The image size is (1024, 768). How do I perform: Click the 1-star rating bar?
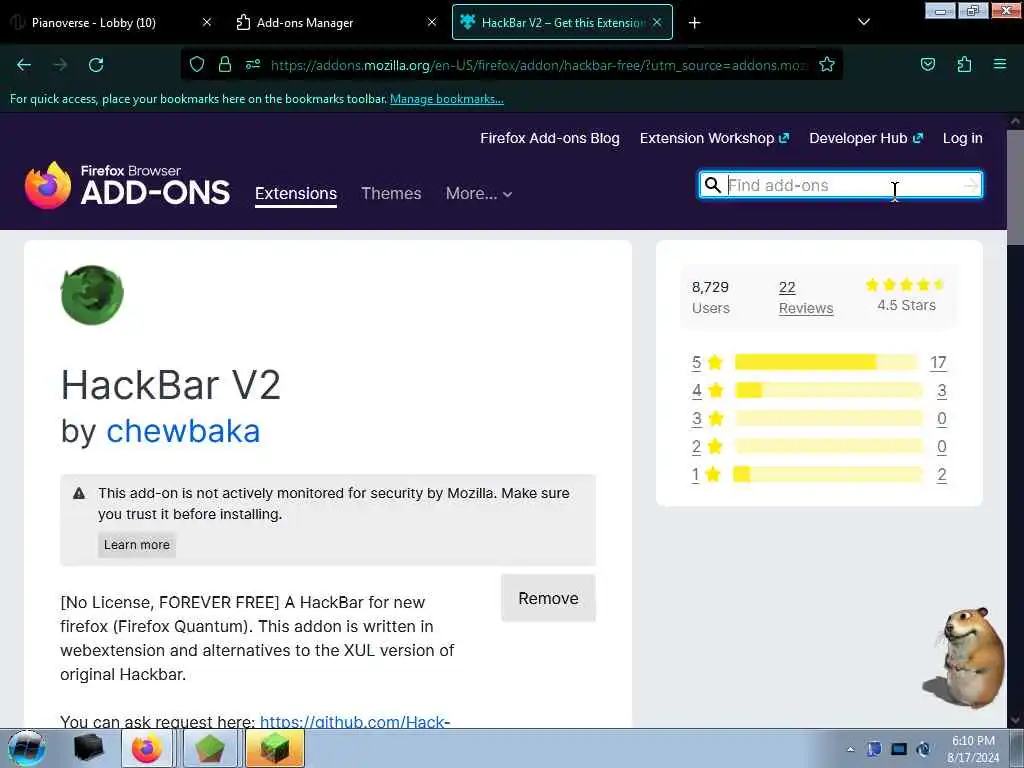tap(827, 474)
